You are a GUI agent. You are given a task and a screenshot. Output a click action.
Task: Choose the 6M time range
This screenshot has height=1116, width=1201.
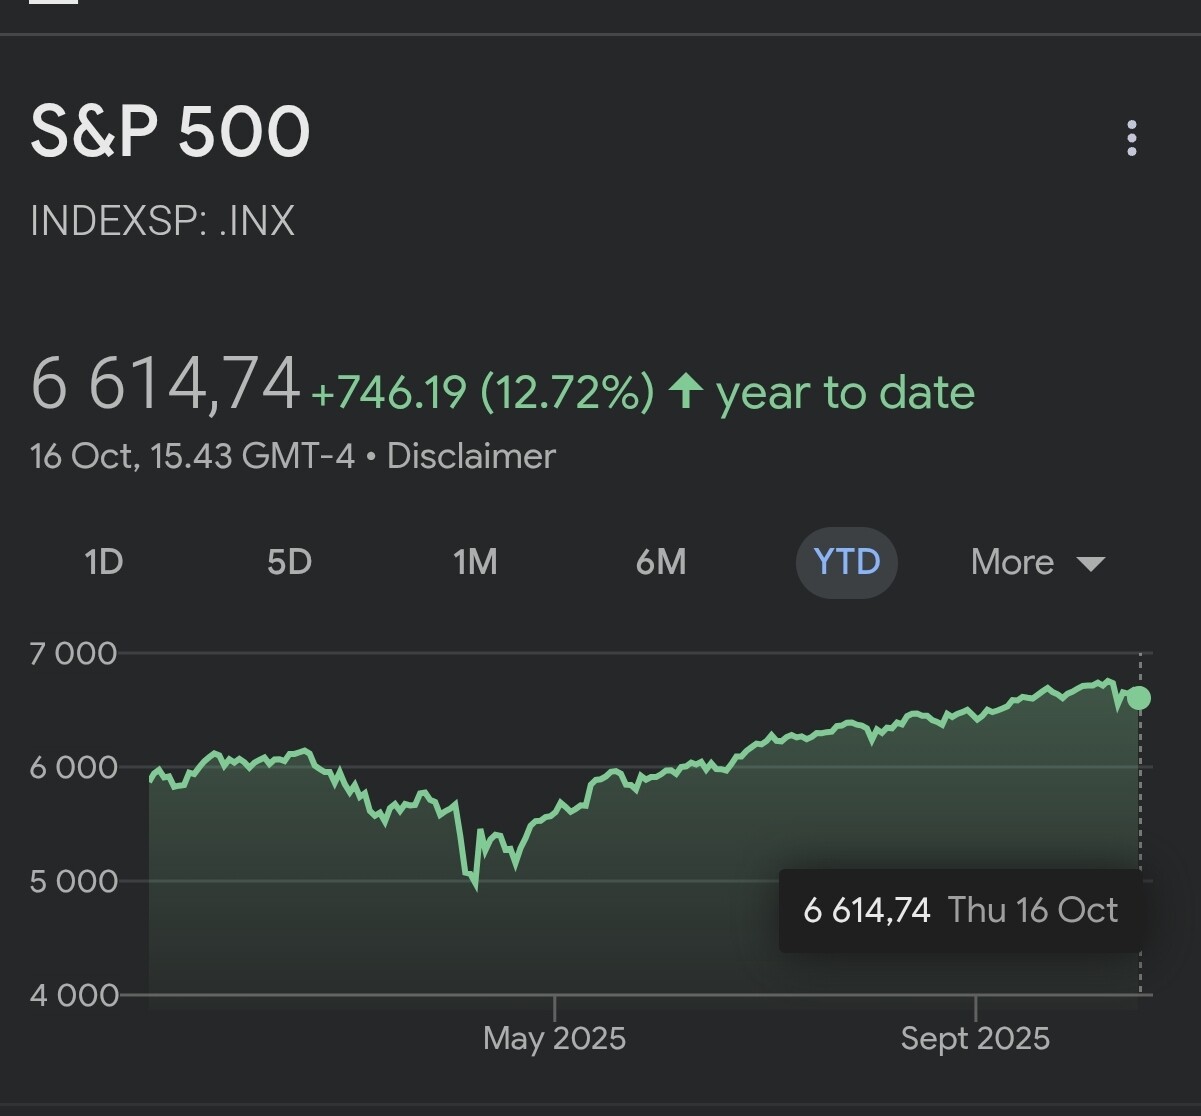pyautogui.click(x=661, y=562)
